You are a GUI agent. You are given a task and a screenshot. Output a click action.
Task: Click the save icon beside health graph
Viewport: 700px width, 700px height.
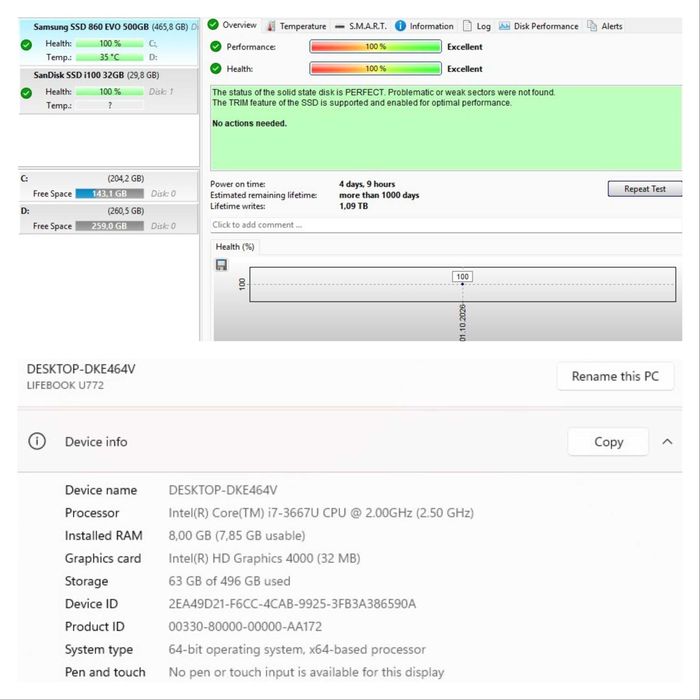click(221, 265)
